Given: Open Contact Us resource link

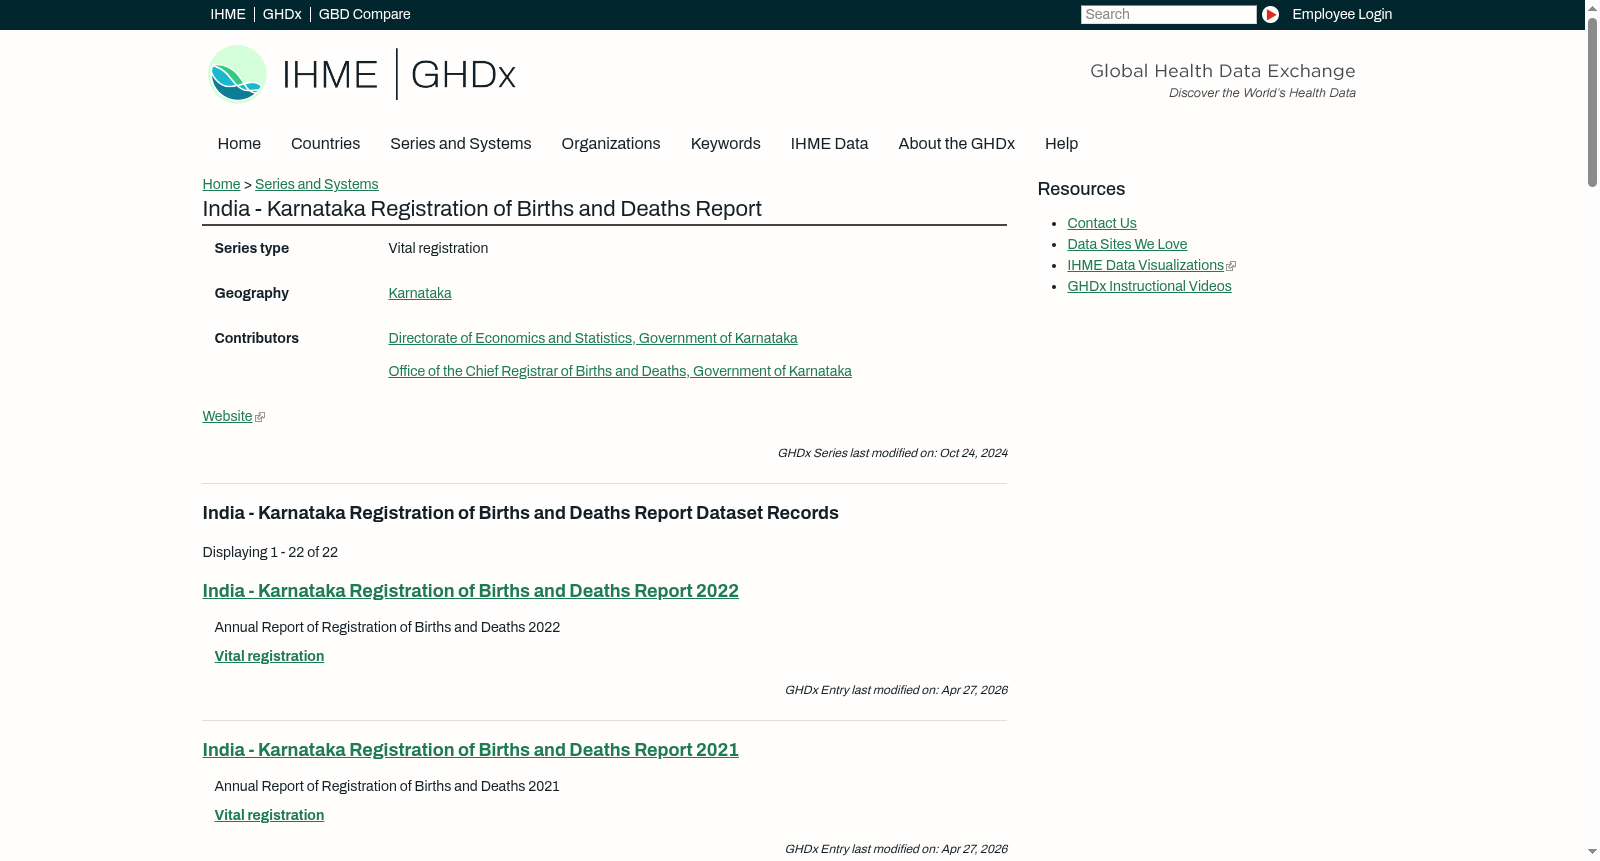Looking at the screenshot, I should tap(1102, 223).
